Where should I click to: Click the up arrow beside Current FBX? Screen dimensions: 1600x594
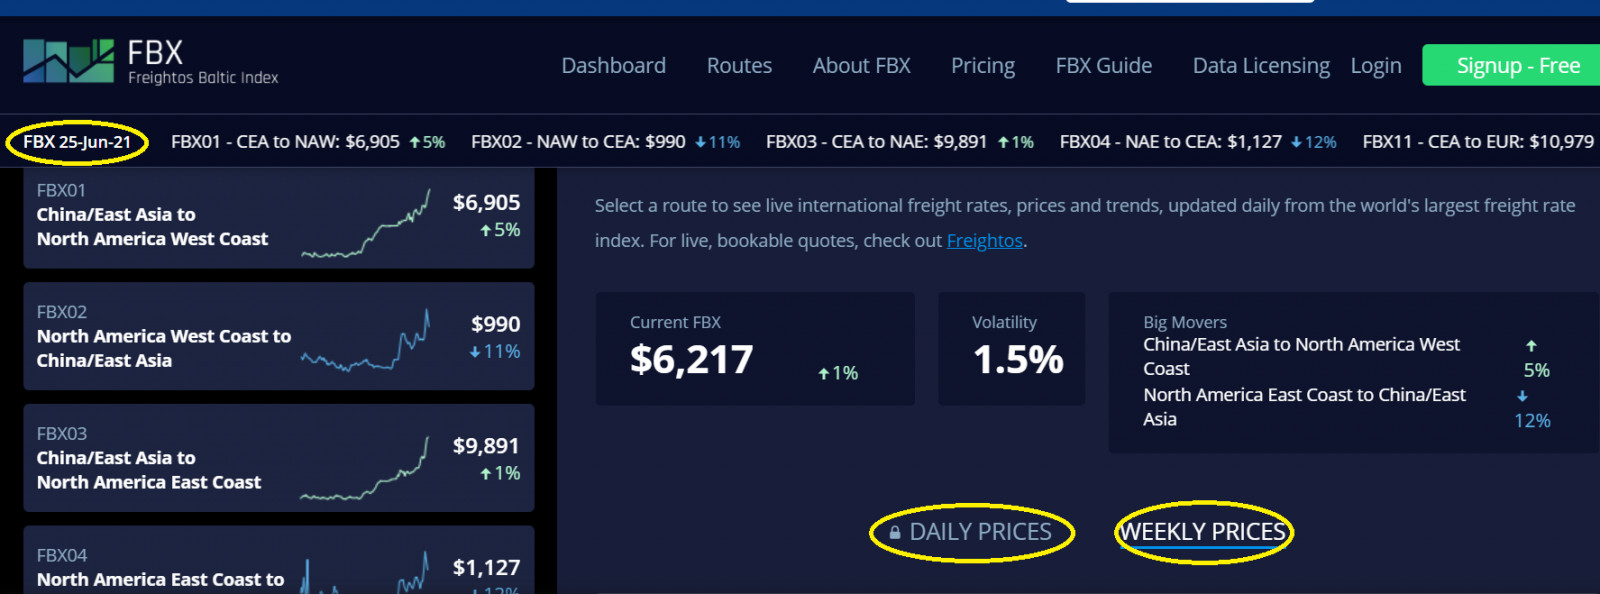824,374
